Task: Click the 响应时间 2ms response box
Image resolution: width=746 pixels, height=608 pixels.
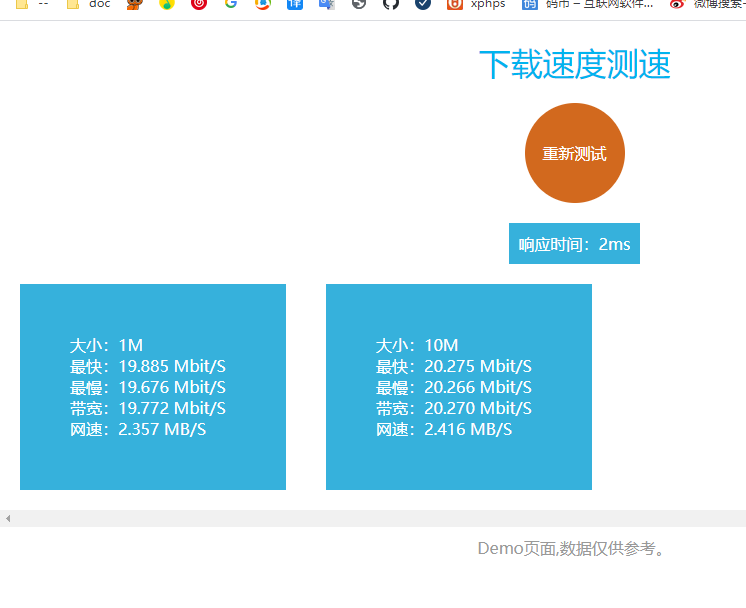Action: 574,244
